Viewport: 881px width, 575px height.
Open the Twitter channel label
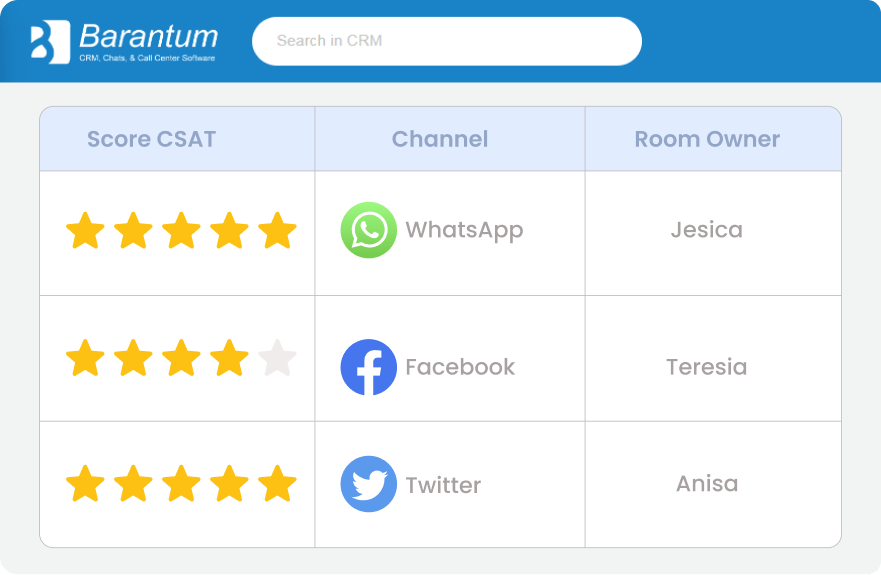tap(443, 485)
